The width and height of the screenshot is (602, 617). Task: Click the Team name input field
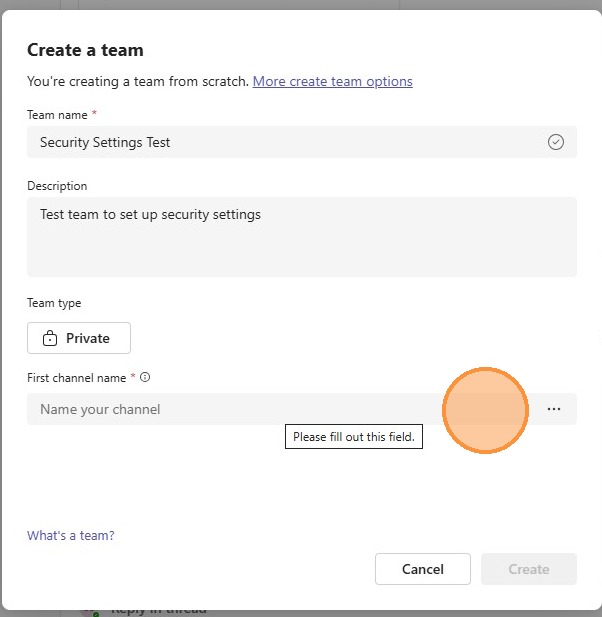click(280, 142)
